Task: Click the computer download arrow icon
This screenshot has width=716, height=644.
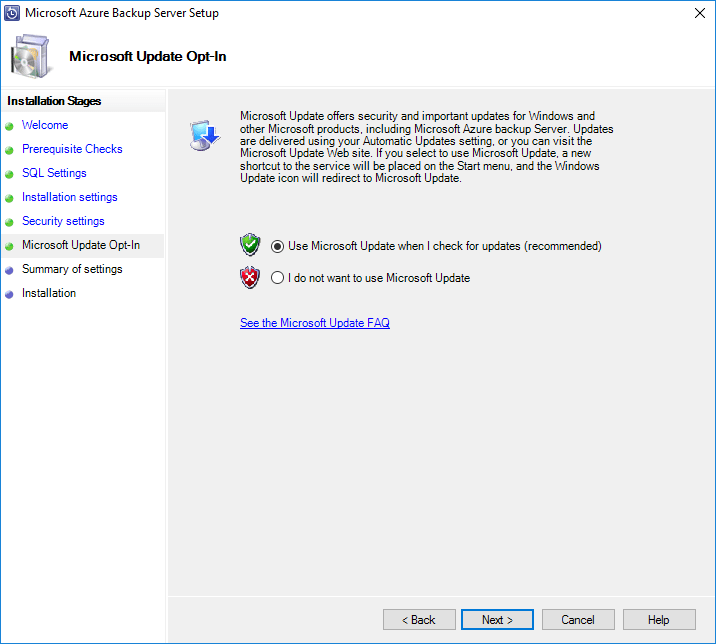Action: pyautogui.click(x=205, y=136)
